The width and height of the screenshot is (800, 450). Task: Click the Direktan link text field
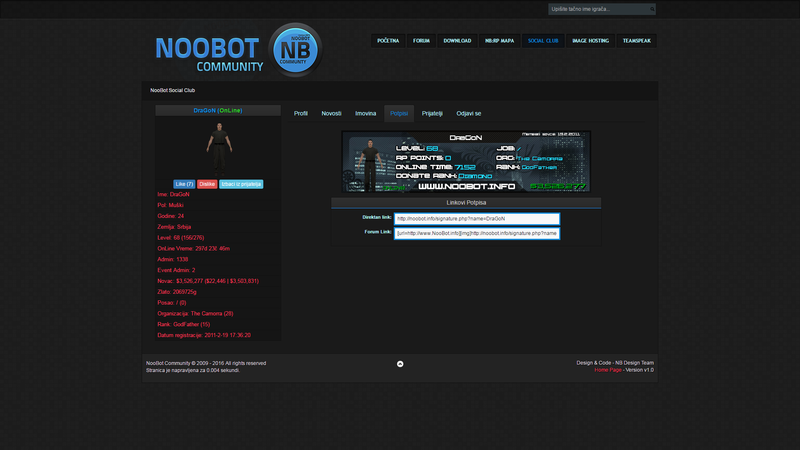[476, 218]
